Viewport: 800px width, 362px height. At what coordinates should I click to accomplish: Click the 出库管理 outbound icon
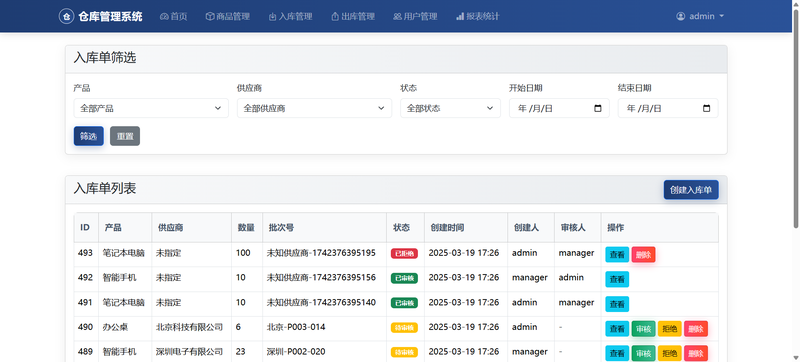click(335, 17)
